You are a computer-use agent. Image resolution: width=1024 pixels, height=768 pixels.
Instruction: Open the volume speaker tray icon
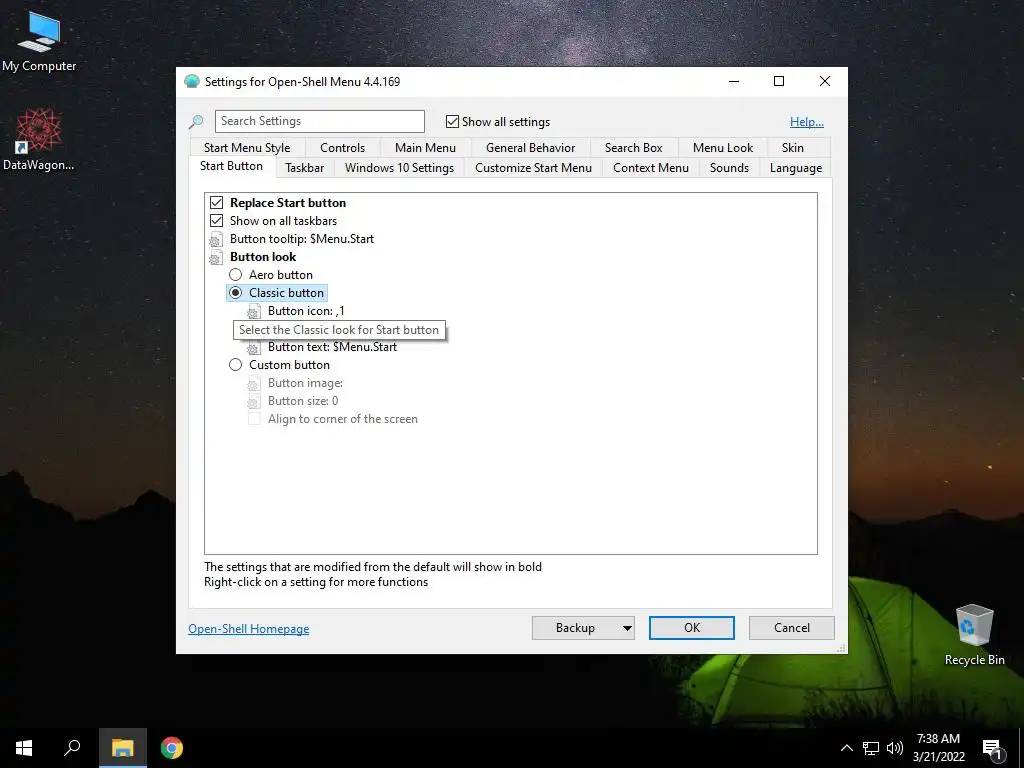895,748
